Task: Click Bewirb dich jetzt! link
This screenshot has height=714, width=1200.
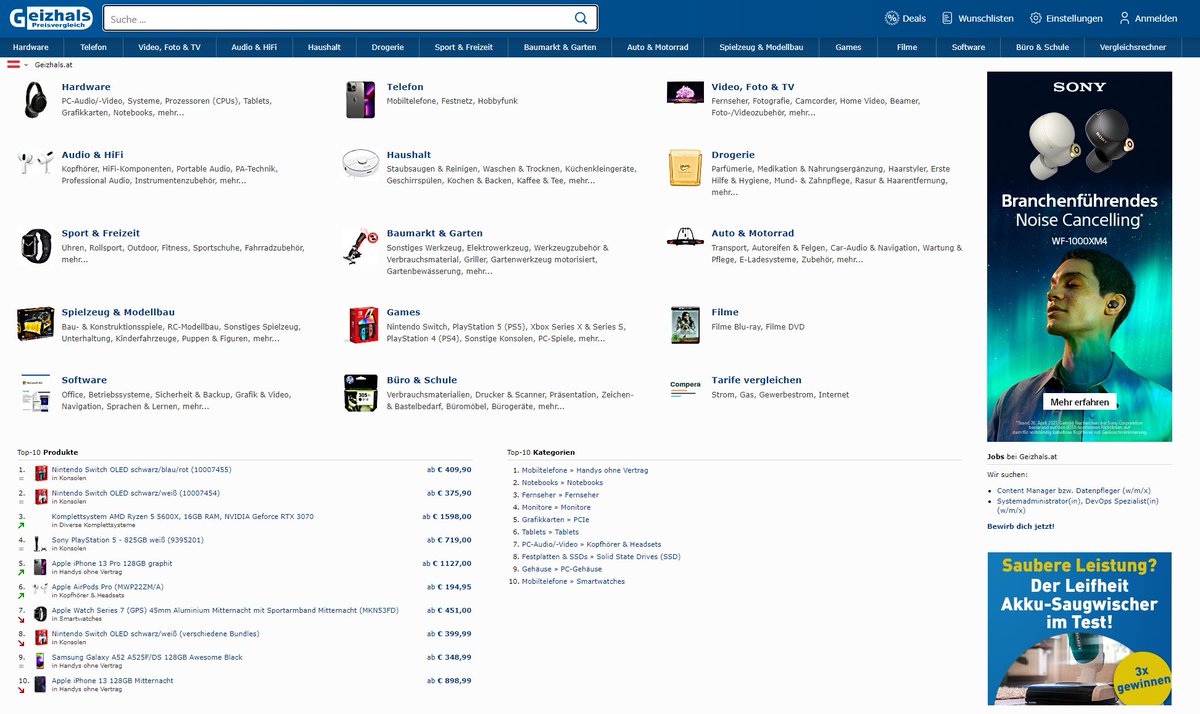Action: tap(1020, 526)
